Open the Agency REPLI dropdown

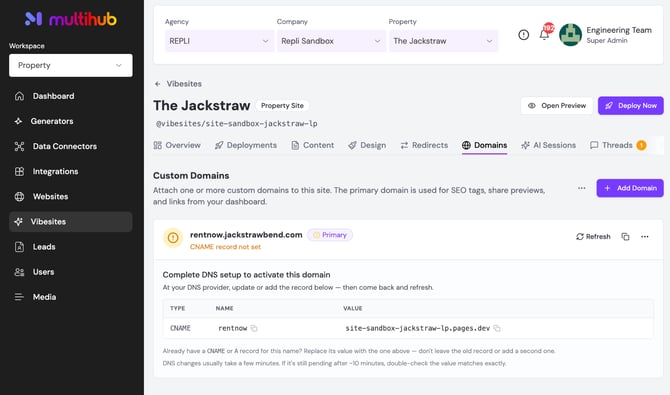point(219,41)
